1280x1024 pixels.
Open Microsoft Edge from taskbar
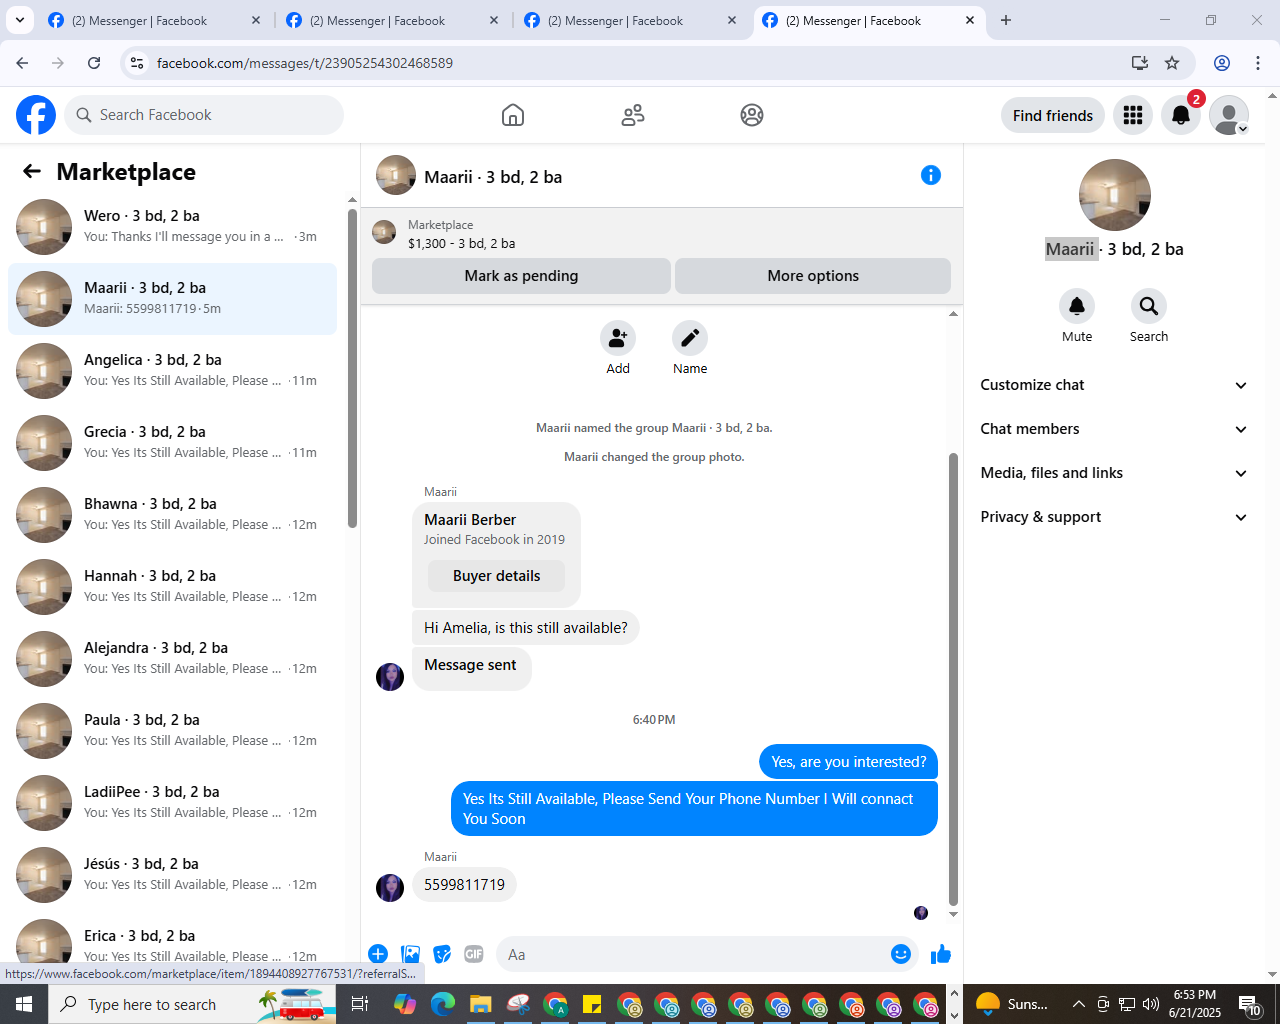[x=443, y=1004]
